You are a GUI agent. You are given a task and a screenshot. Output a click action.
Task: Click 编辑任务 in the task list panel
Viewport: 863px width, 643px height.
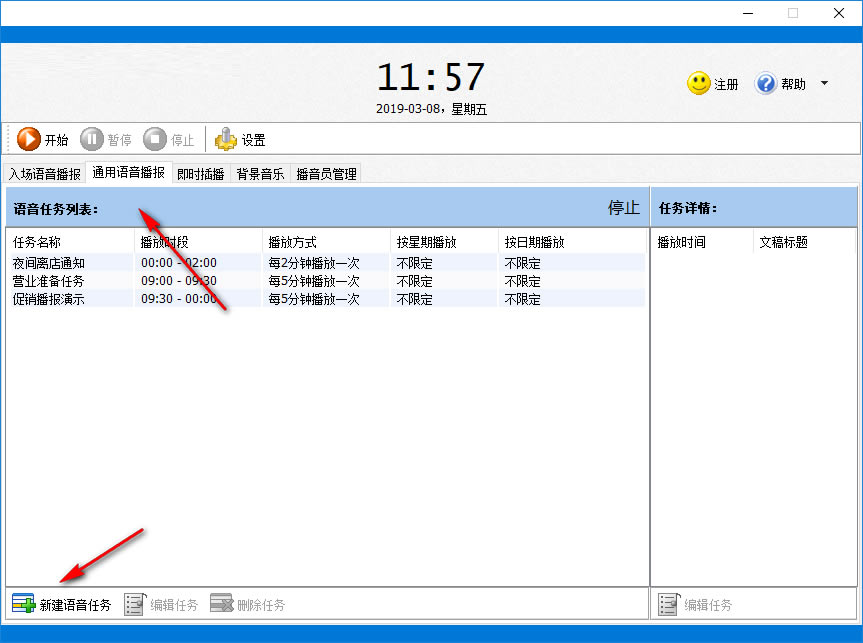[x=161, y=604]
